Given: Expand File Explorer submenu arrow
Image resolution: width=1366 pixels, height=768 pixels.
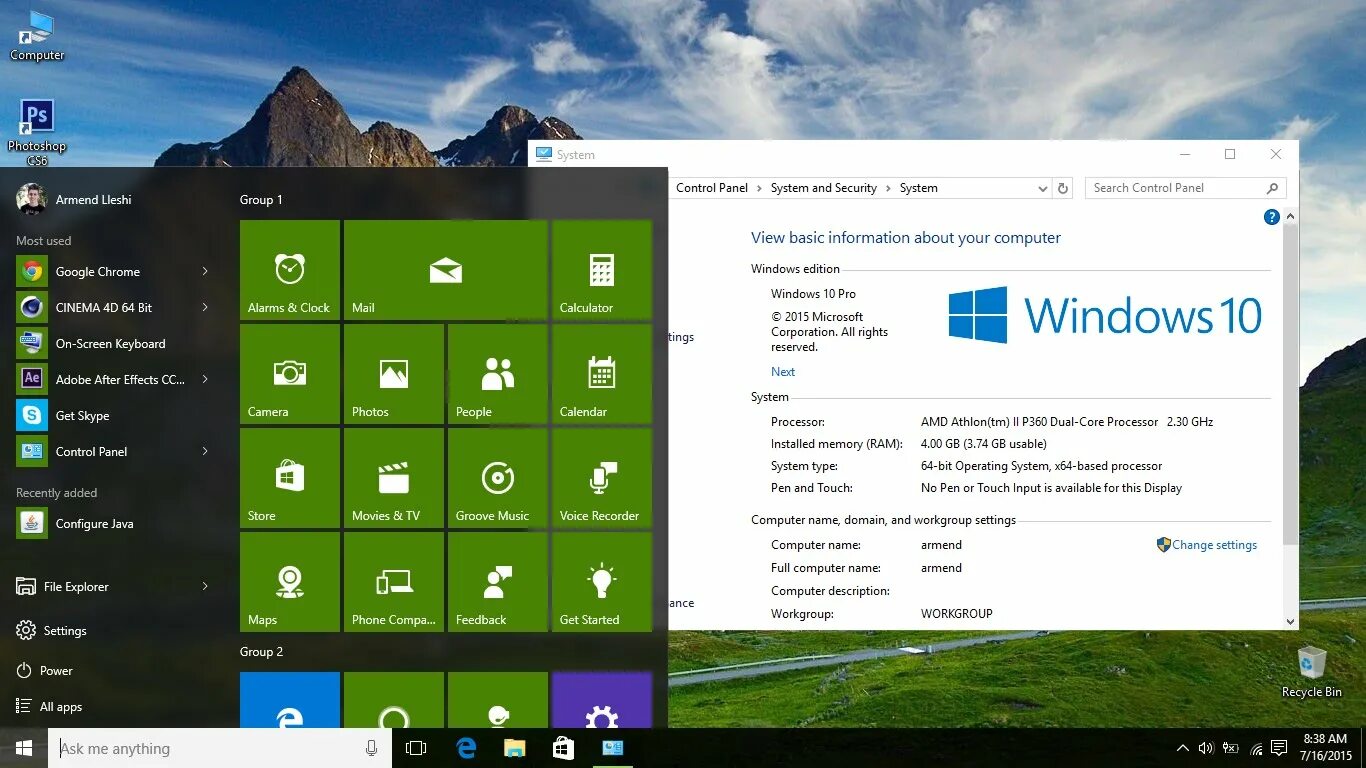Looking at the screenshot, I should [x=204, y=586].
